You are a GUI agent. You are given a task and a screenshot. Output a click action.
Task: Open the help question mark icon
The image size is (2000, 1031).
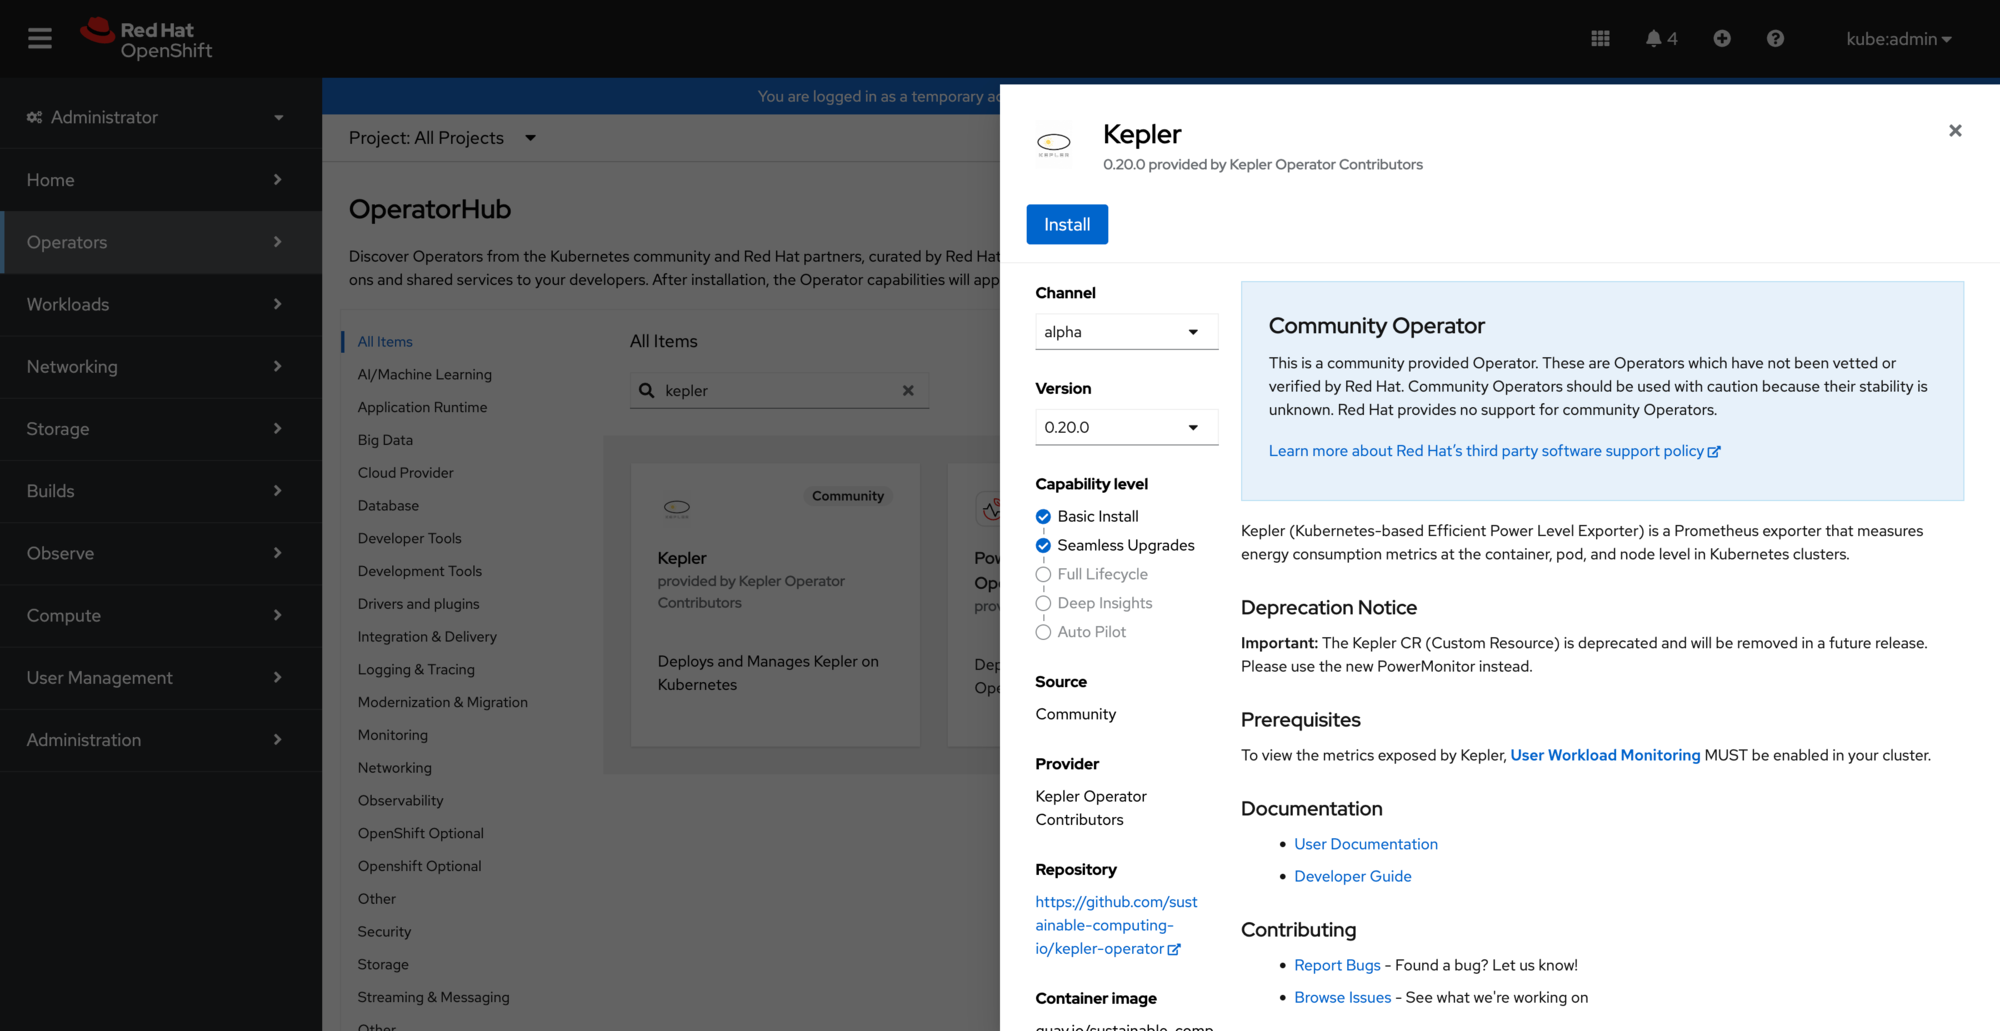(x=1775, y=38)
